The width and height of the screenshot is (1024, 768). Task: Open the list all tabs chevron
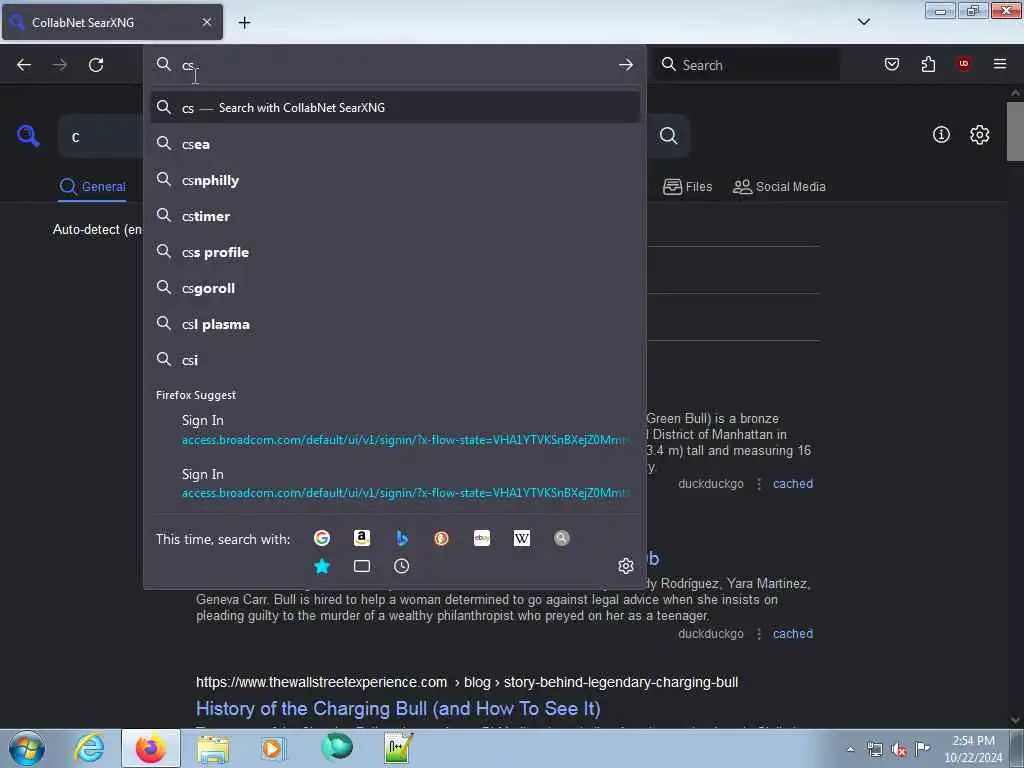tap(863, 22)
